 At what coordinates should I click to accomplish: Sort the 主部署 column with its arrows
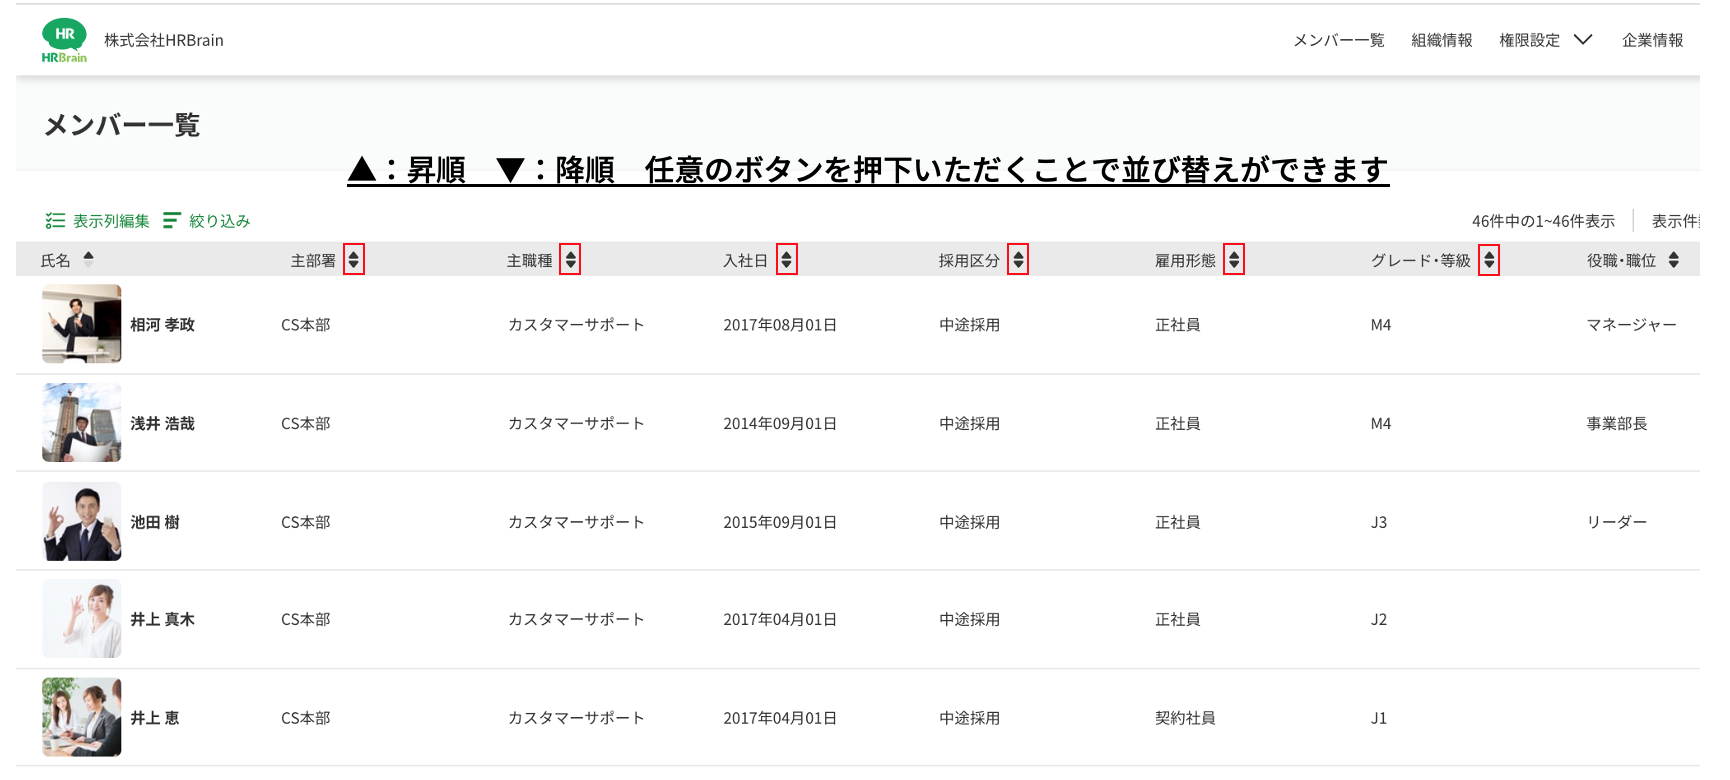(353, 260)
